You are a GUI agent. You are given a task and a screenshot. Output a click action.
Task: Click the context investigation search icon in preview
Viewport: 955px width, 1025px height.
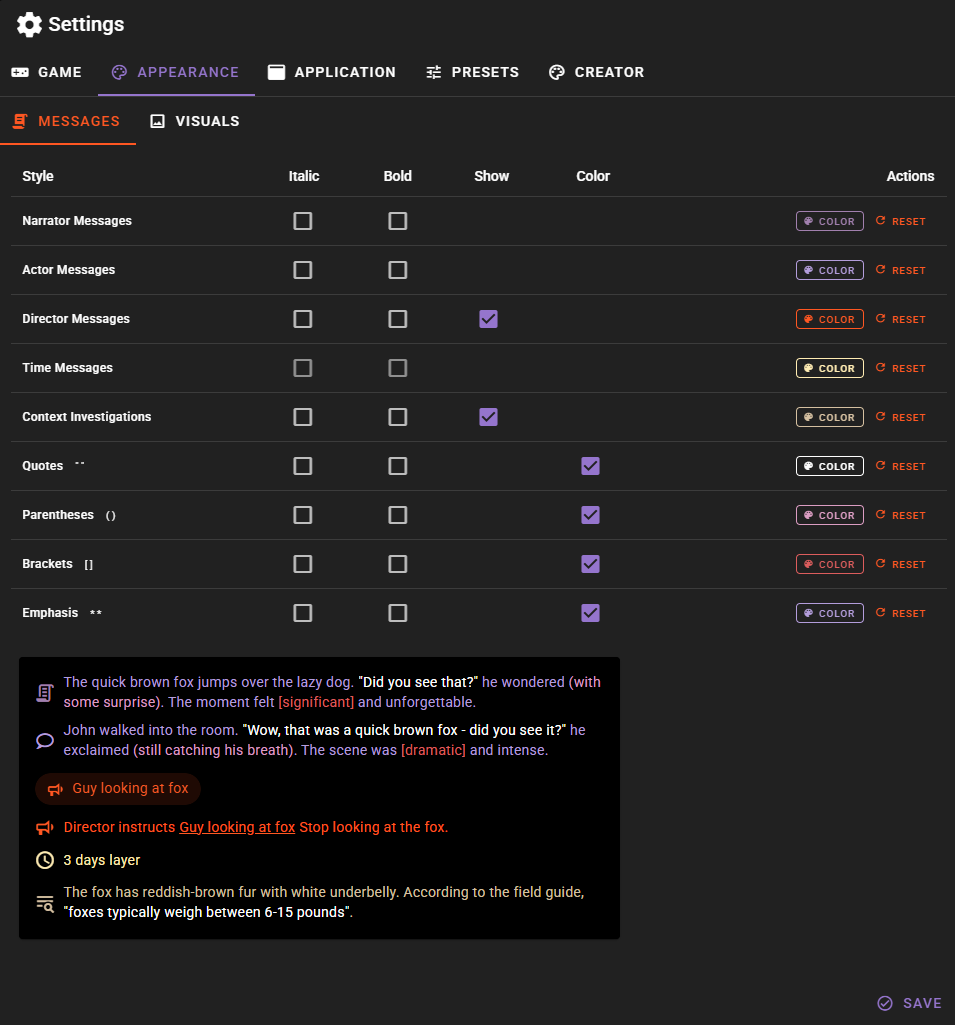coord(45,902)
